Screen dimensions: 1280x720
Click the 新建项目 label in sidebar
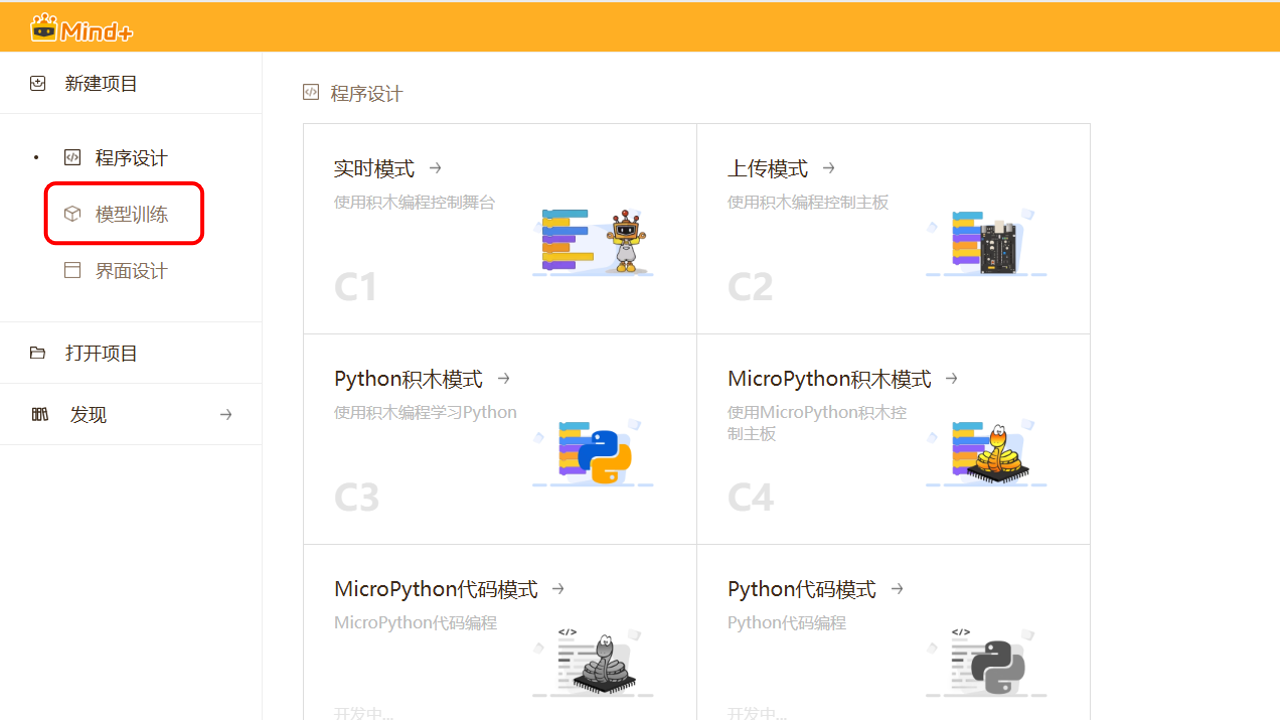click(101, 84)
